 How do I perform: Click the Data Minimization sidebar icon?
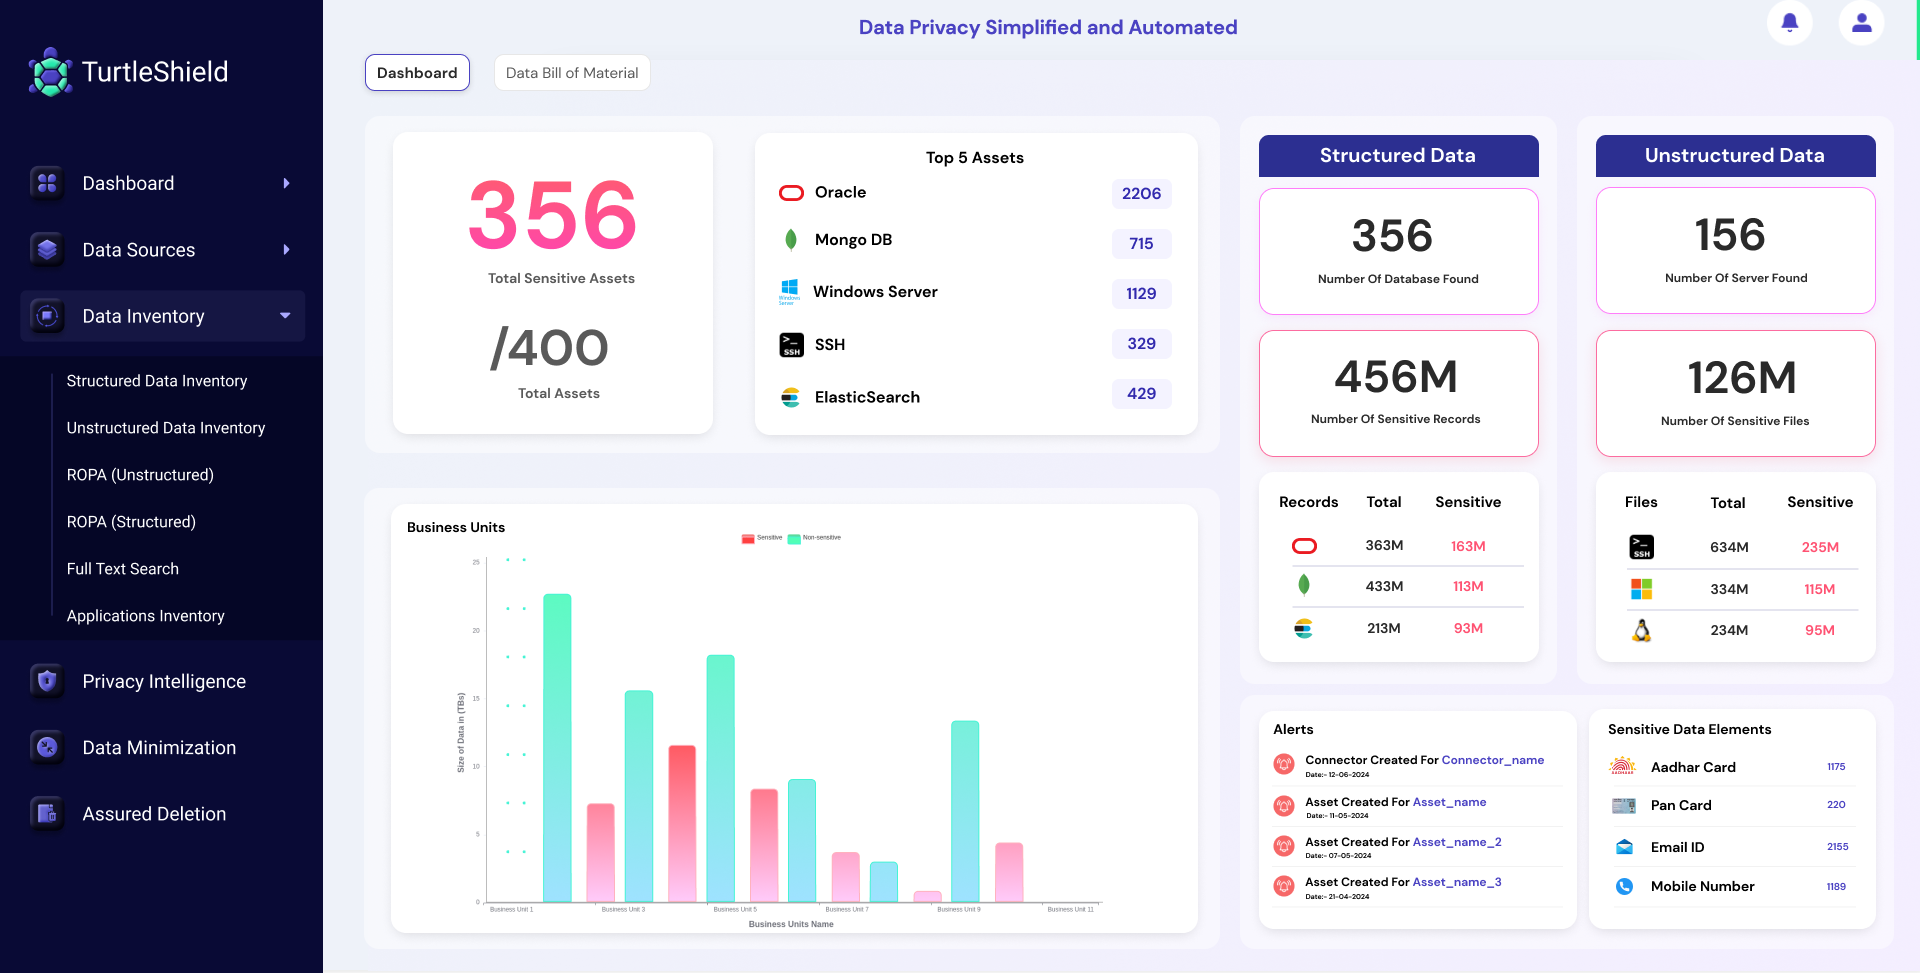click(x=47, y=747)
